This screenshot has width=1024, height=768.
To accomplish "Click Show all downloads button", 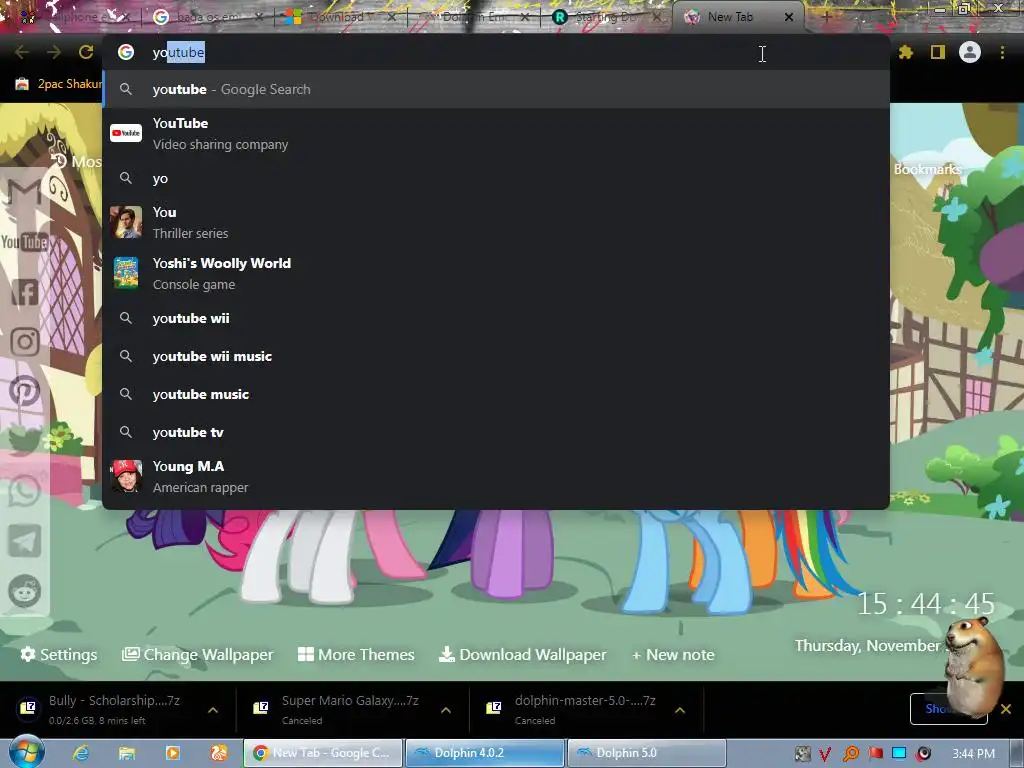I will 948,709.
